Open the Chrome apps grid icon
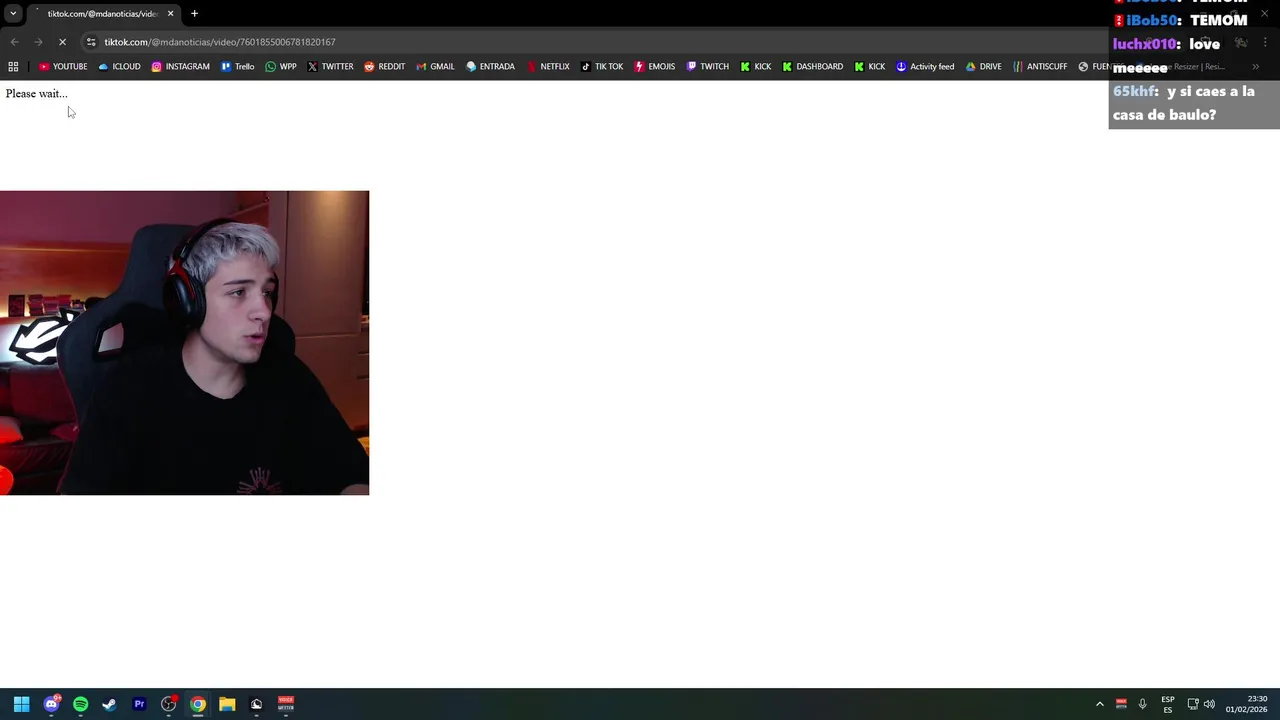The width and height of the screenshot is (1280, 720). coord(13,67)
